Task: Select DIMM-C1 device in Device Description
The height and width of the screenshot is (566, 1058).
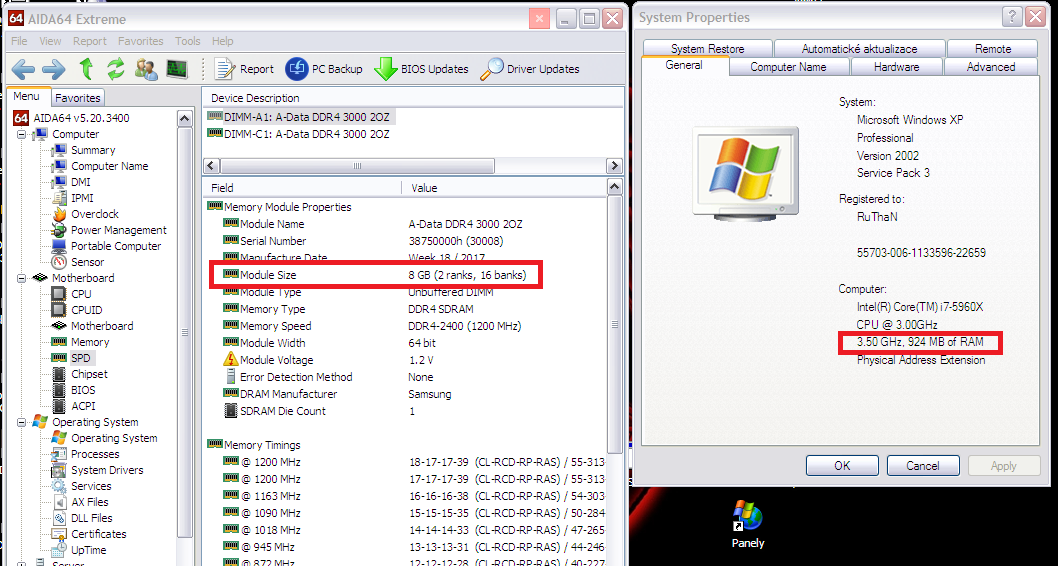Action: tap(299, 134)
